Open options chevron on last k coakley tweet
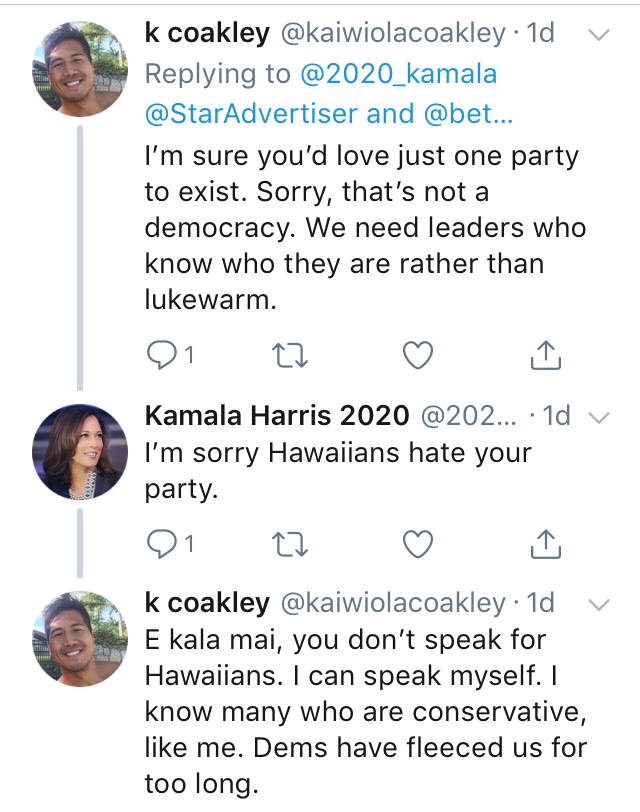This screenshot has width=640, height=812. tap(598, 605)
